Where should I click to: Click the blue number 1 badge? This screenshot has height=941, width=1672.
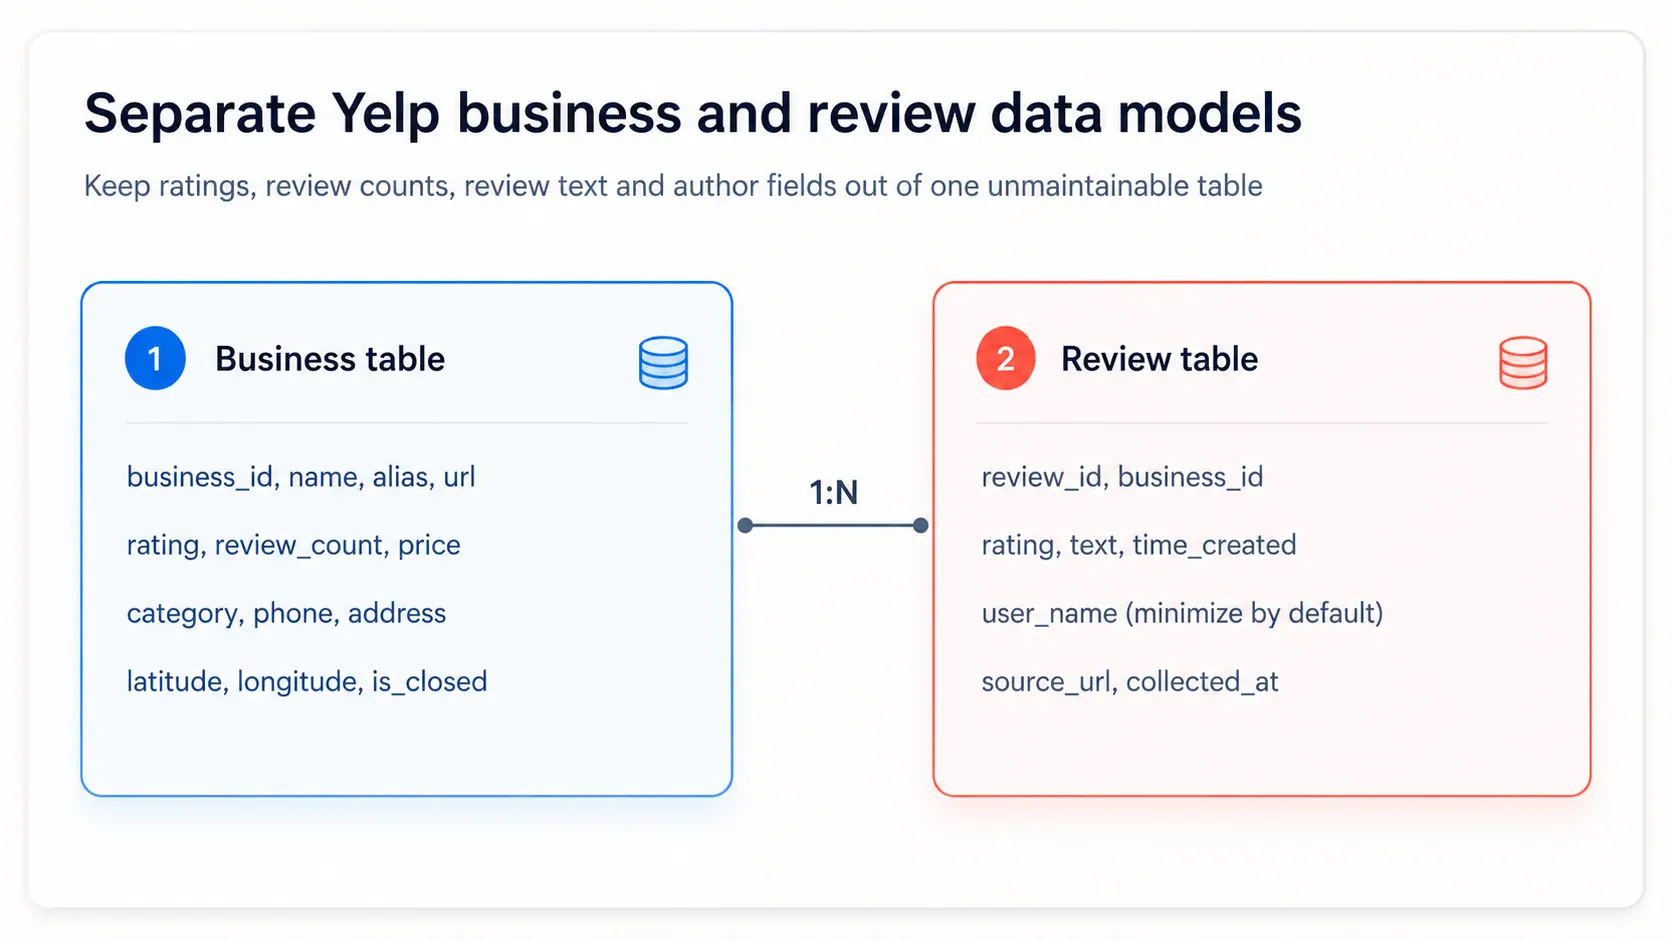(x=155, y=358)
